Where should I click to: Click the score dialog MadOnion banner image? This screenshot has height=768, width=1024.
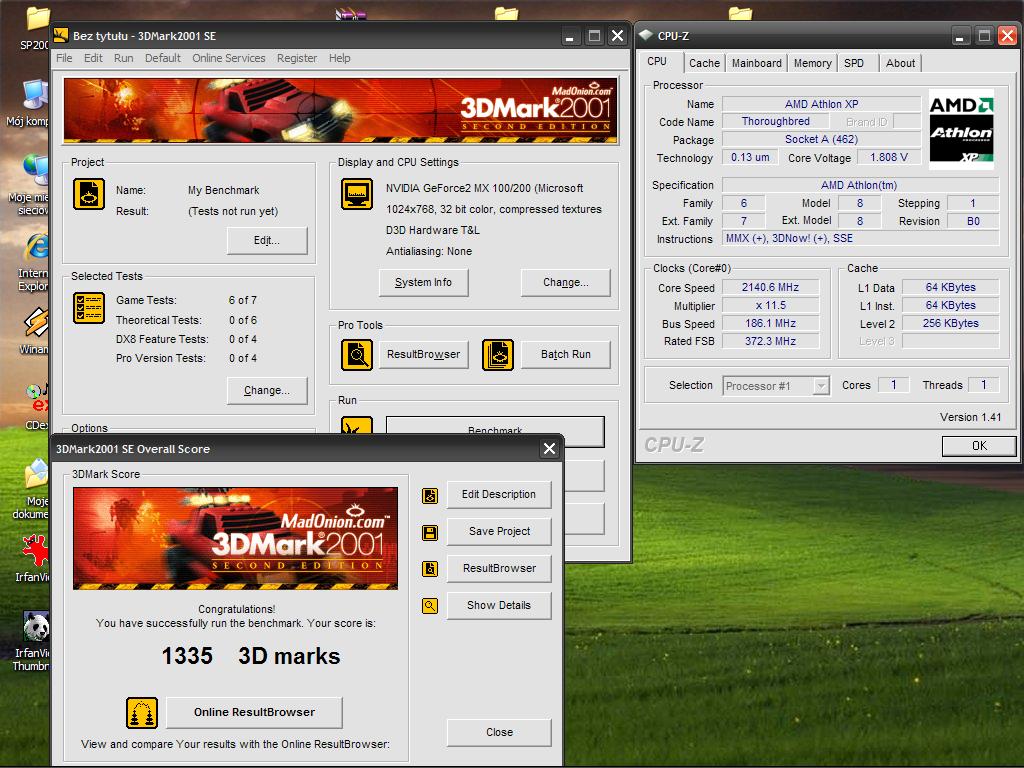[235, 539]
